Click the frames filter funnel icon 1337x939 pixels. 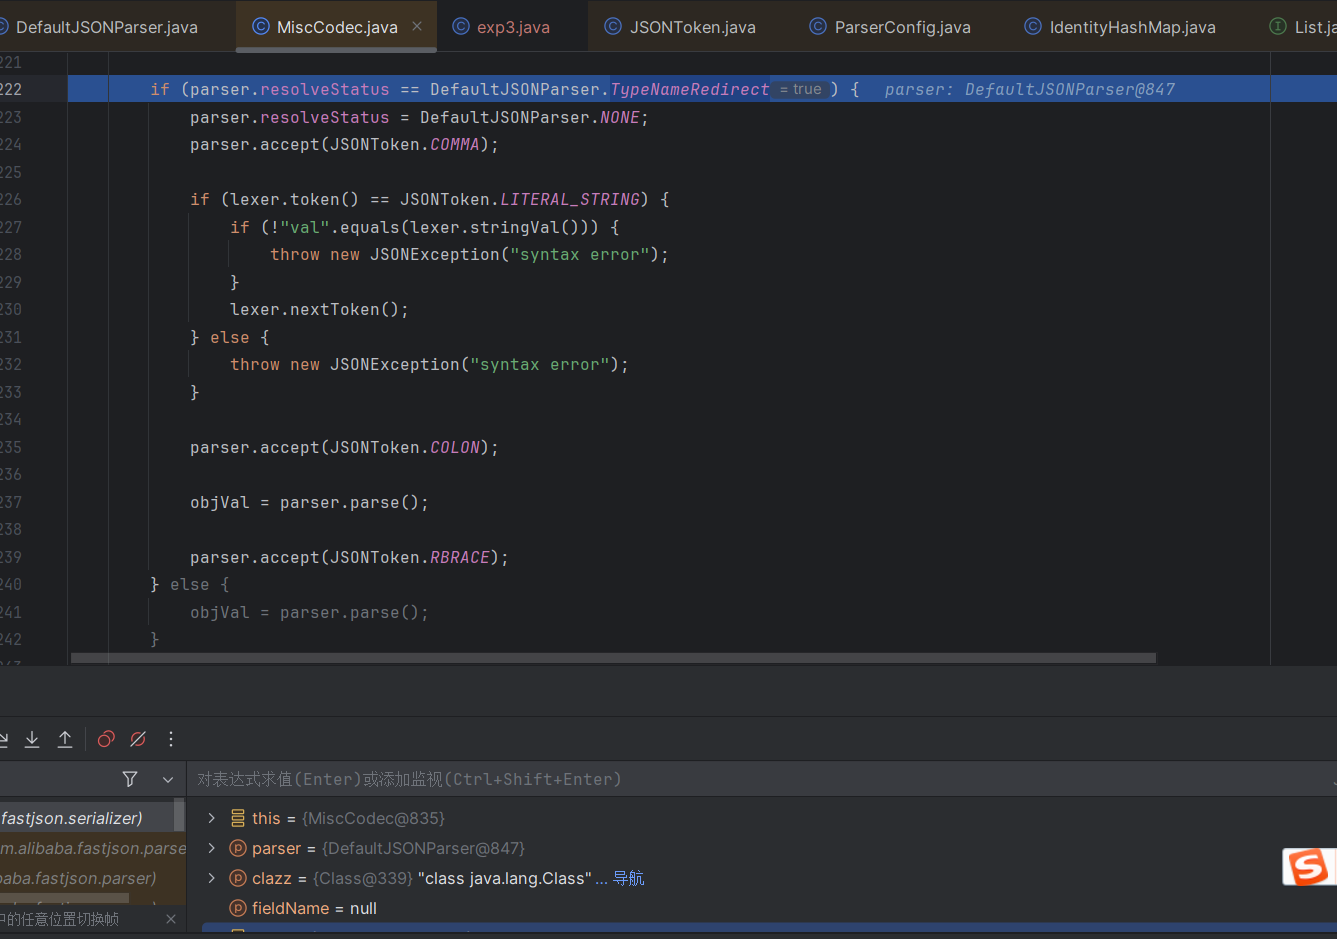tap(130, 779)
